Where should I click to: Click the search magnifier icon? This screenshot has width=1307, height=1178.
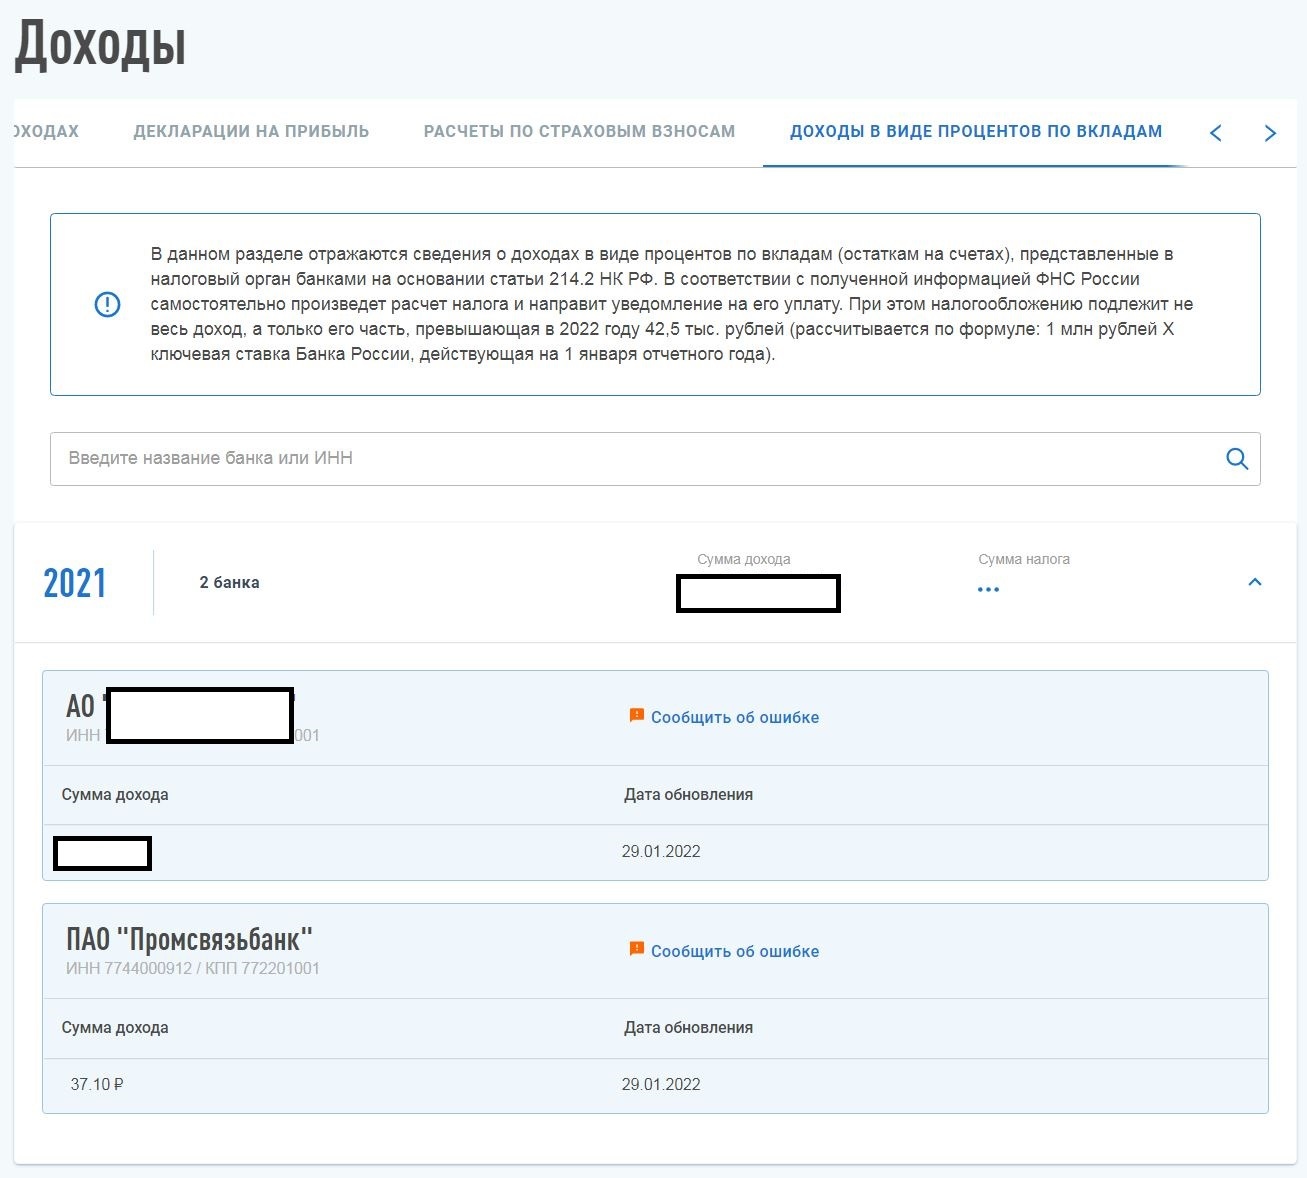point(1237,459)
